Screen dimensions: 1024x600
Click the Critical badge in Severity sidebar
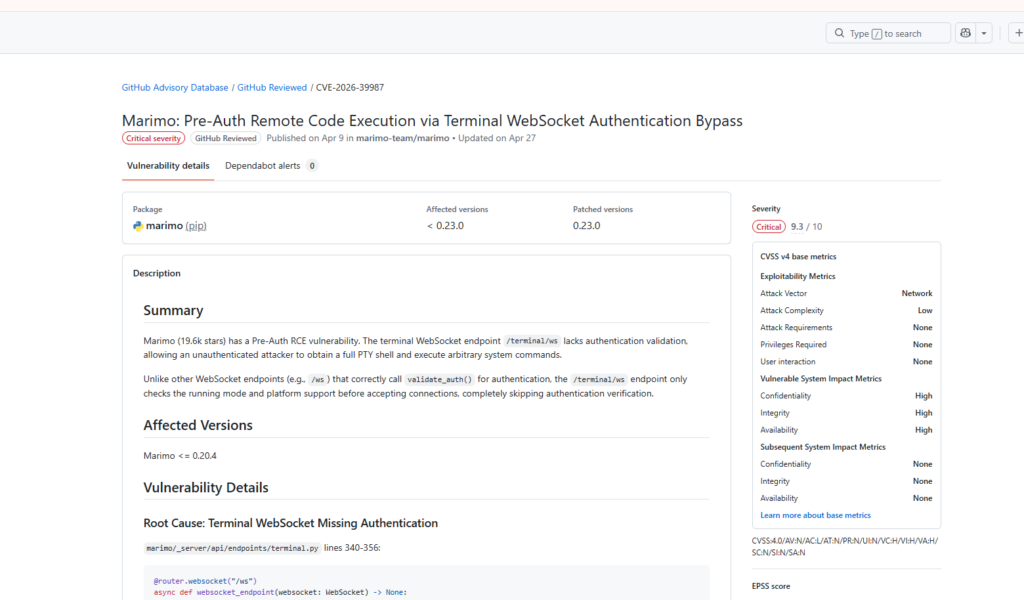pos(769,227)
